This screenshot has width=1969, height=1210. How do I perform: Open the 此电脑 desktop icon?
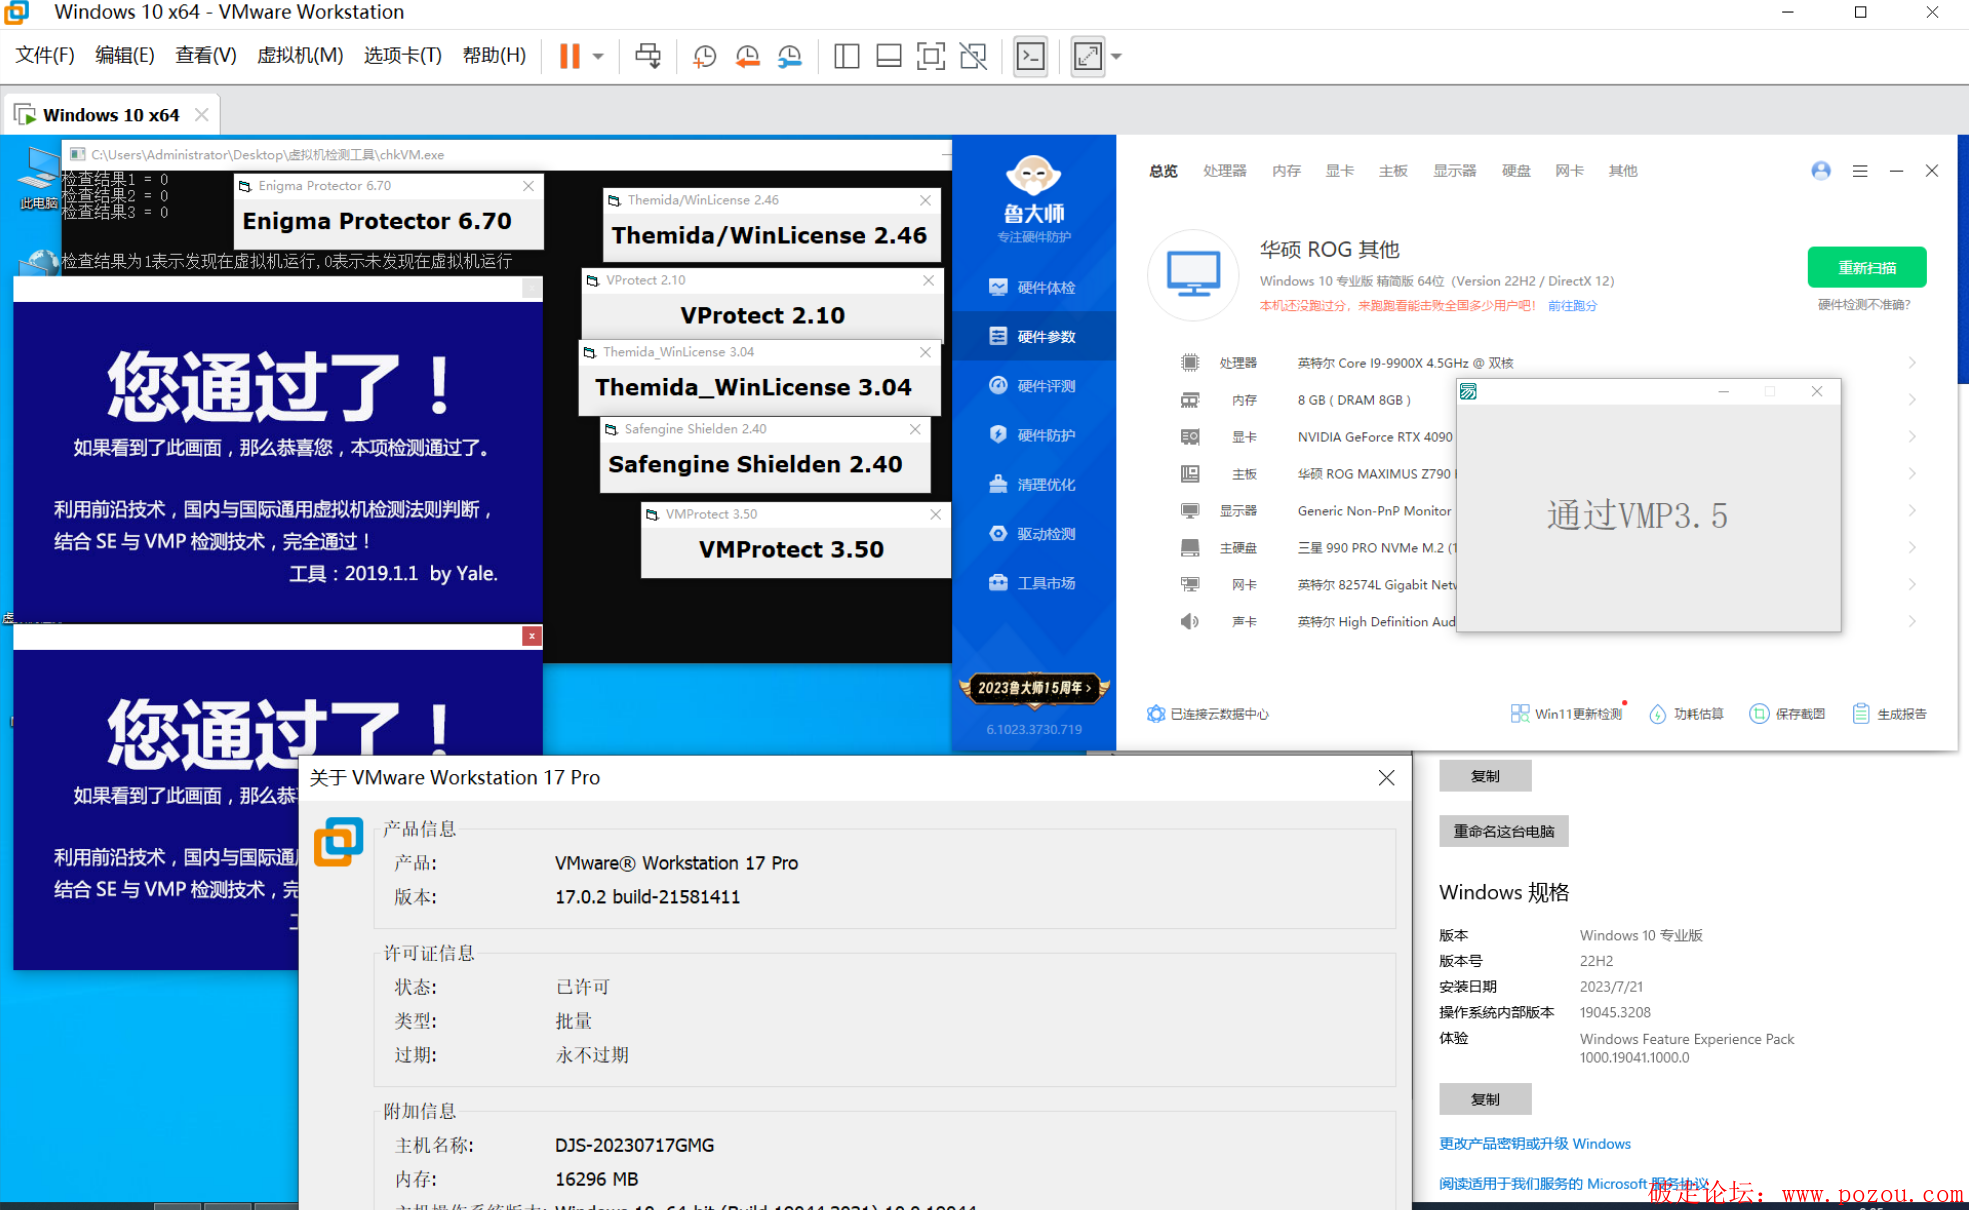[38, 180]
